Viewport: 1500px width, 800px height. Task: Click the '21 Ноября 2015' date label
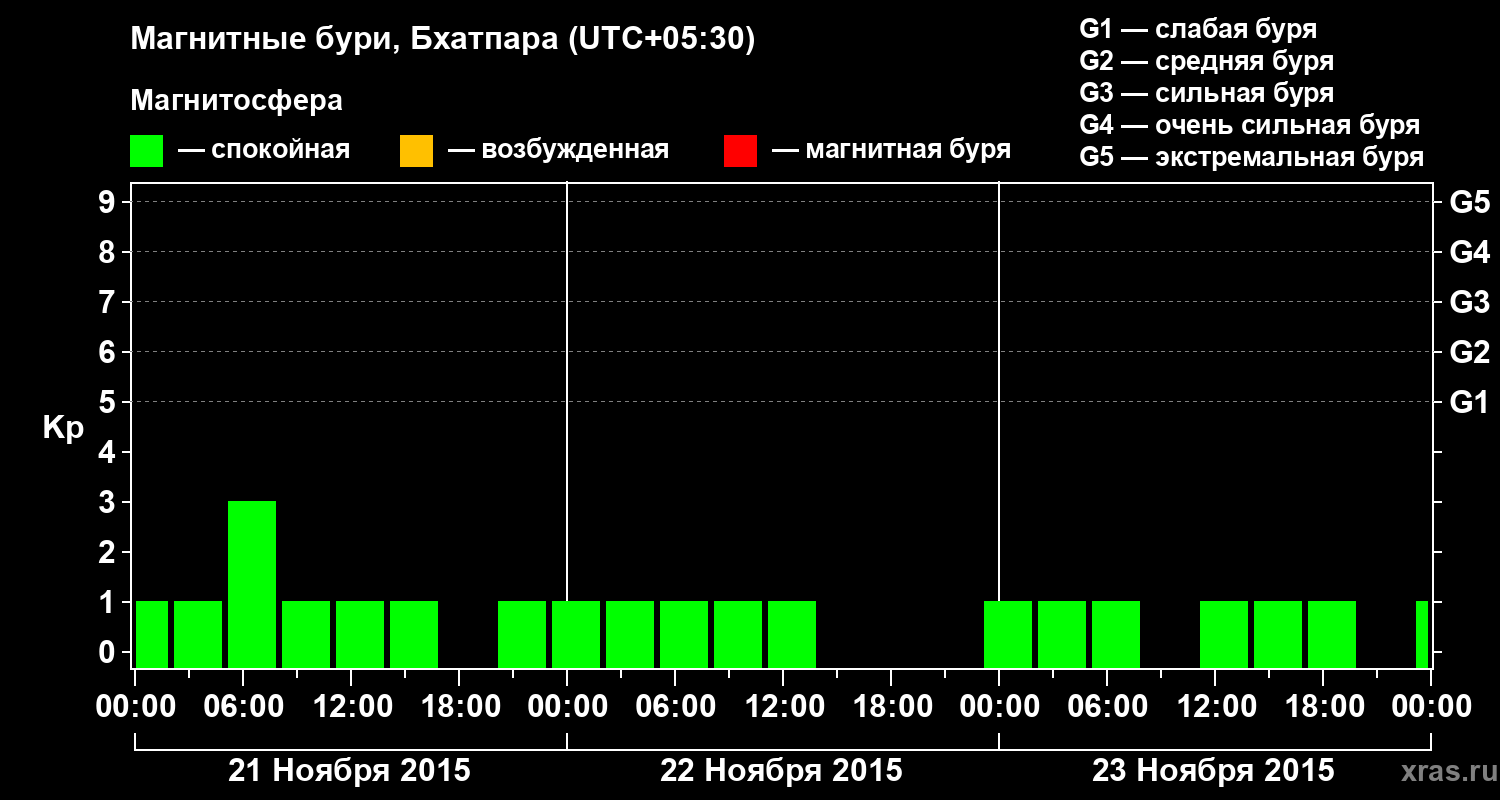(350, 771)
